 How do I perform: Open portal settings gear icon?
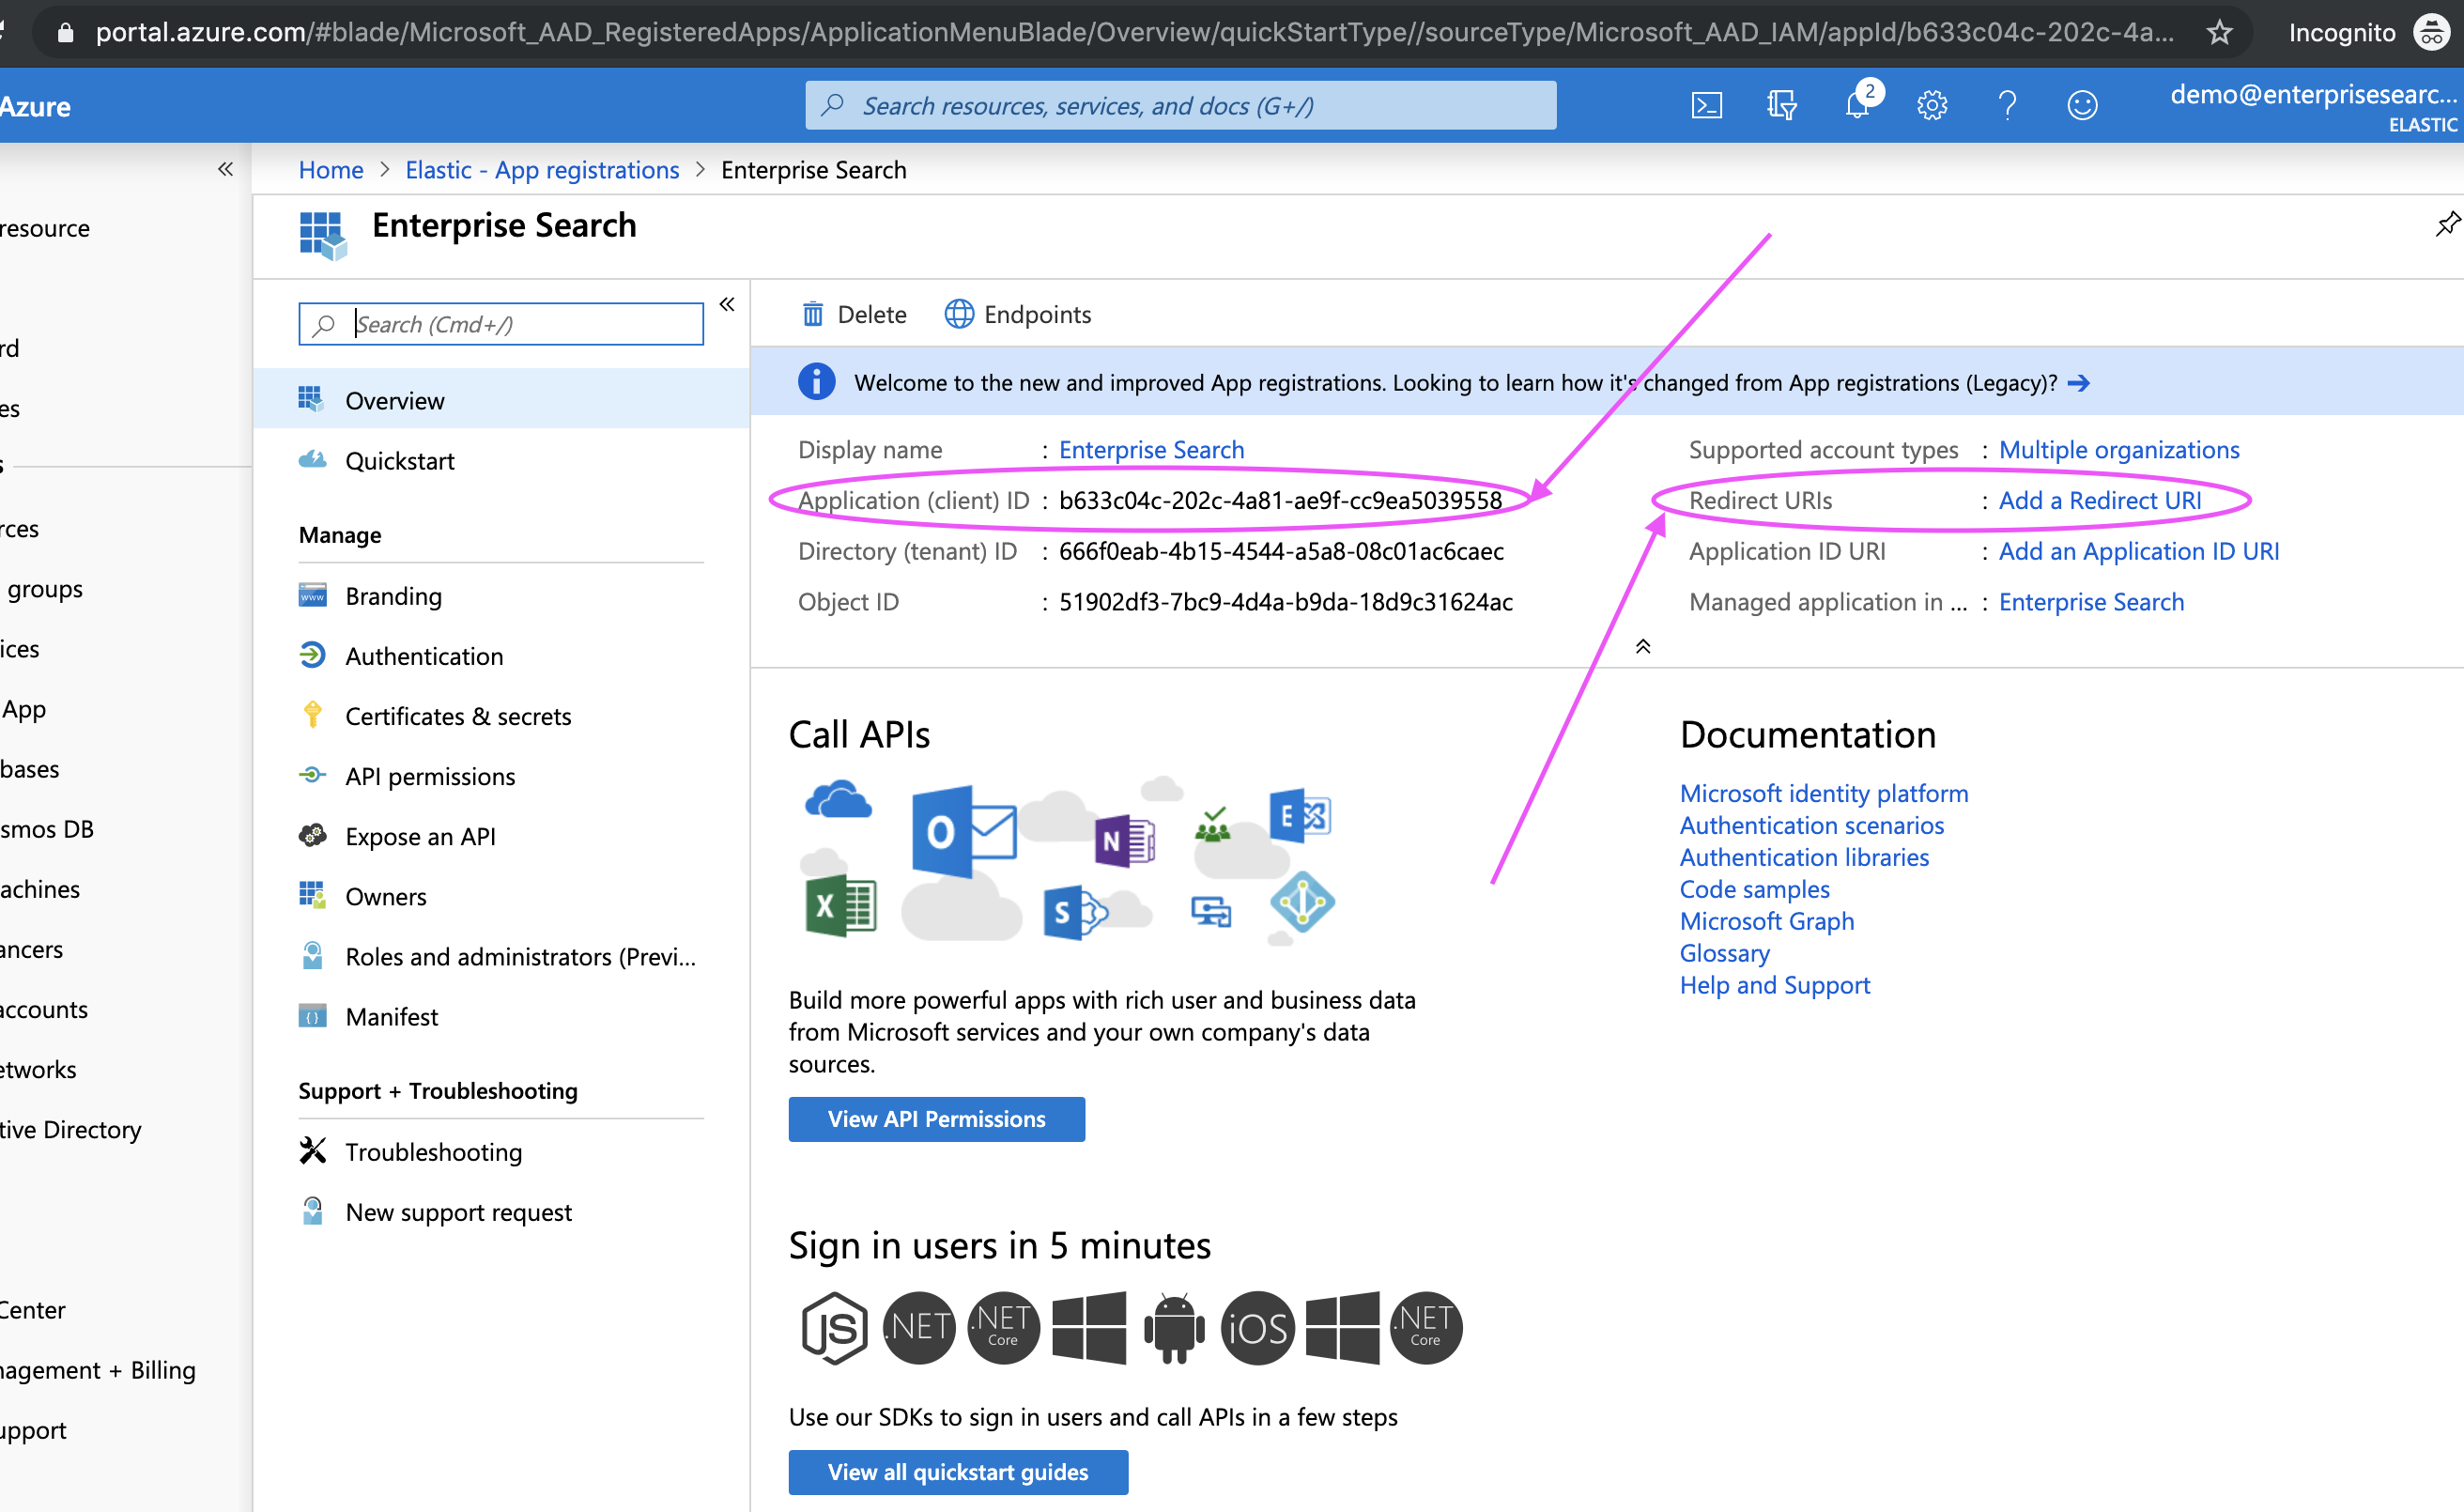tap(1931, 105)
